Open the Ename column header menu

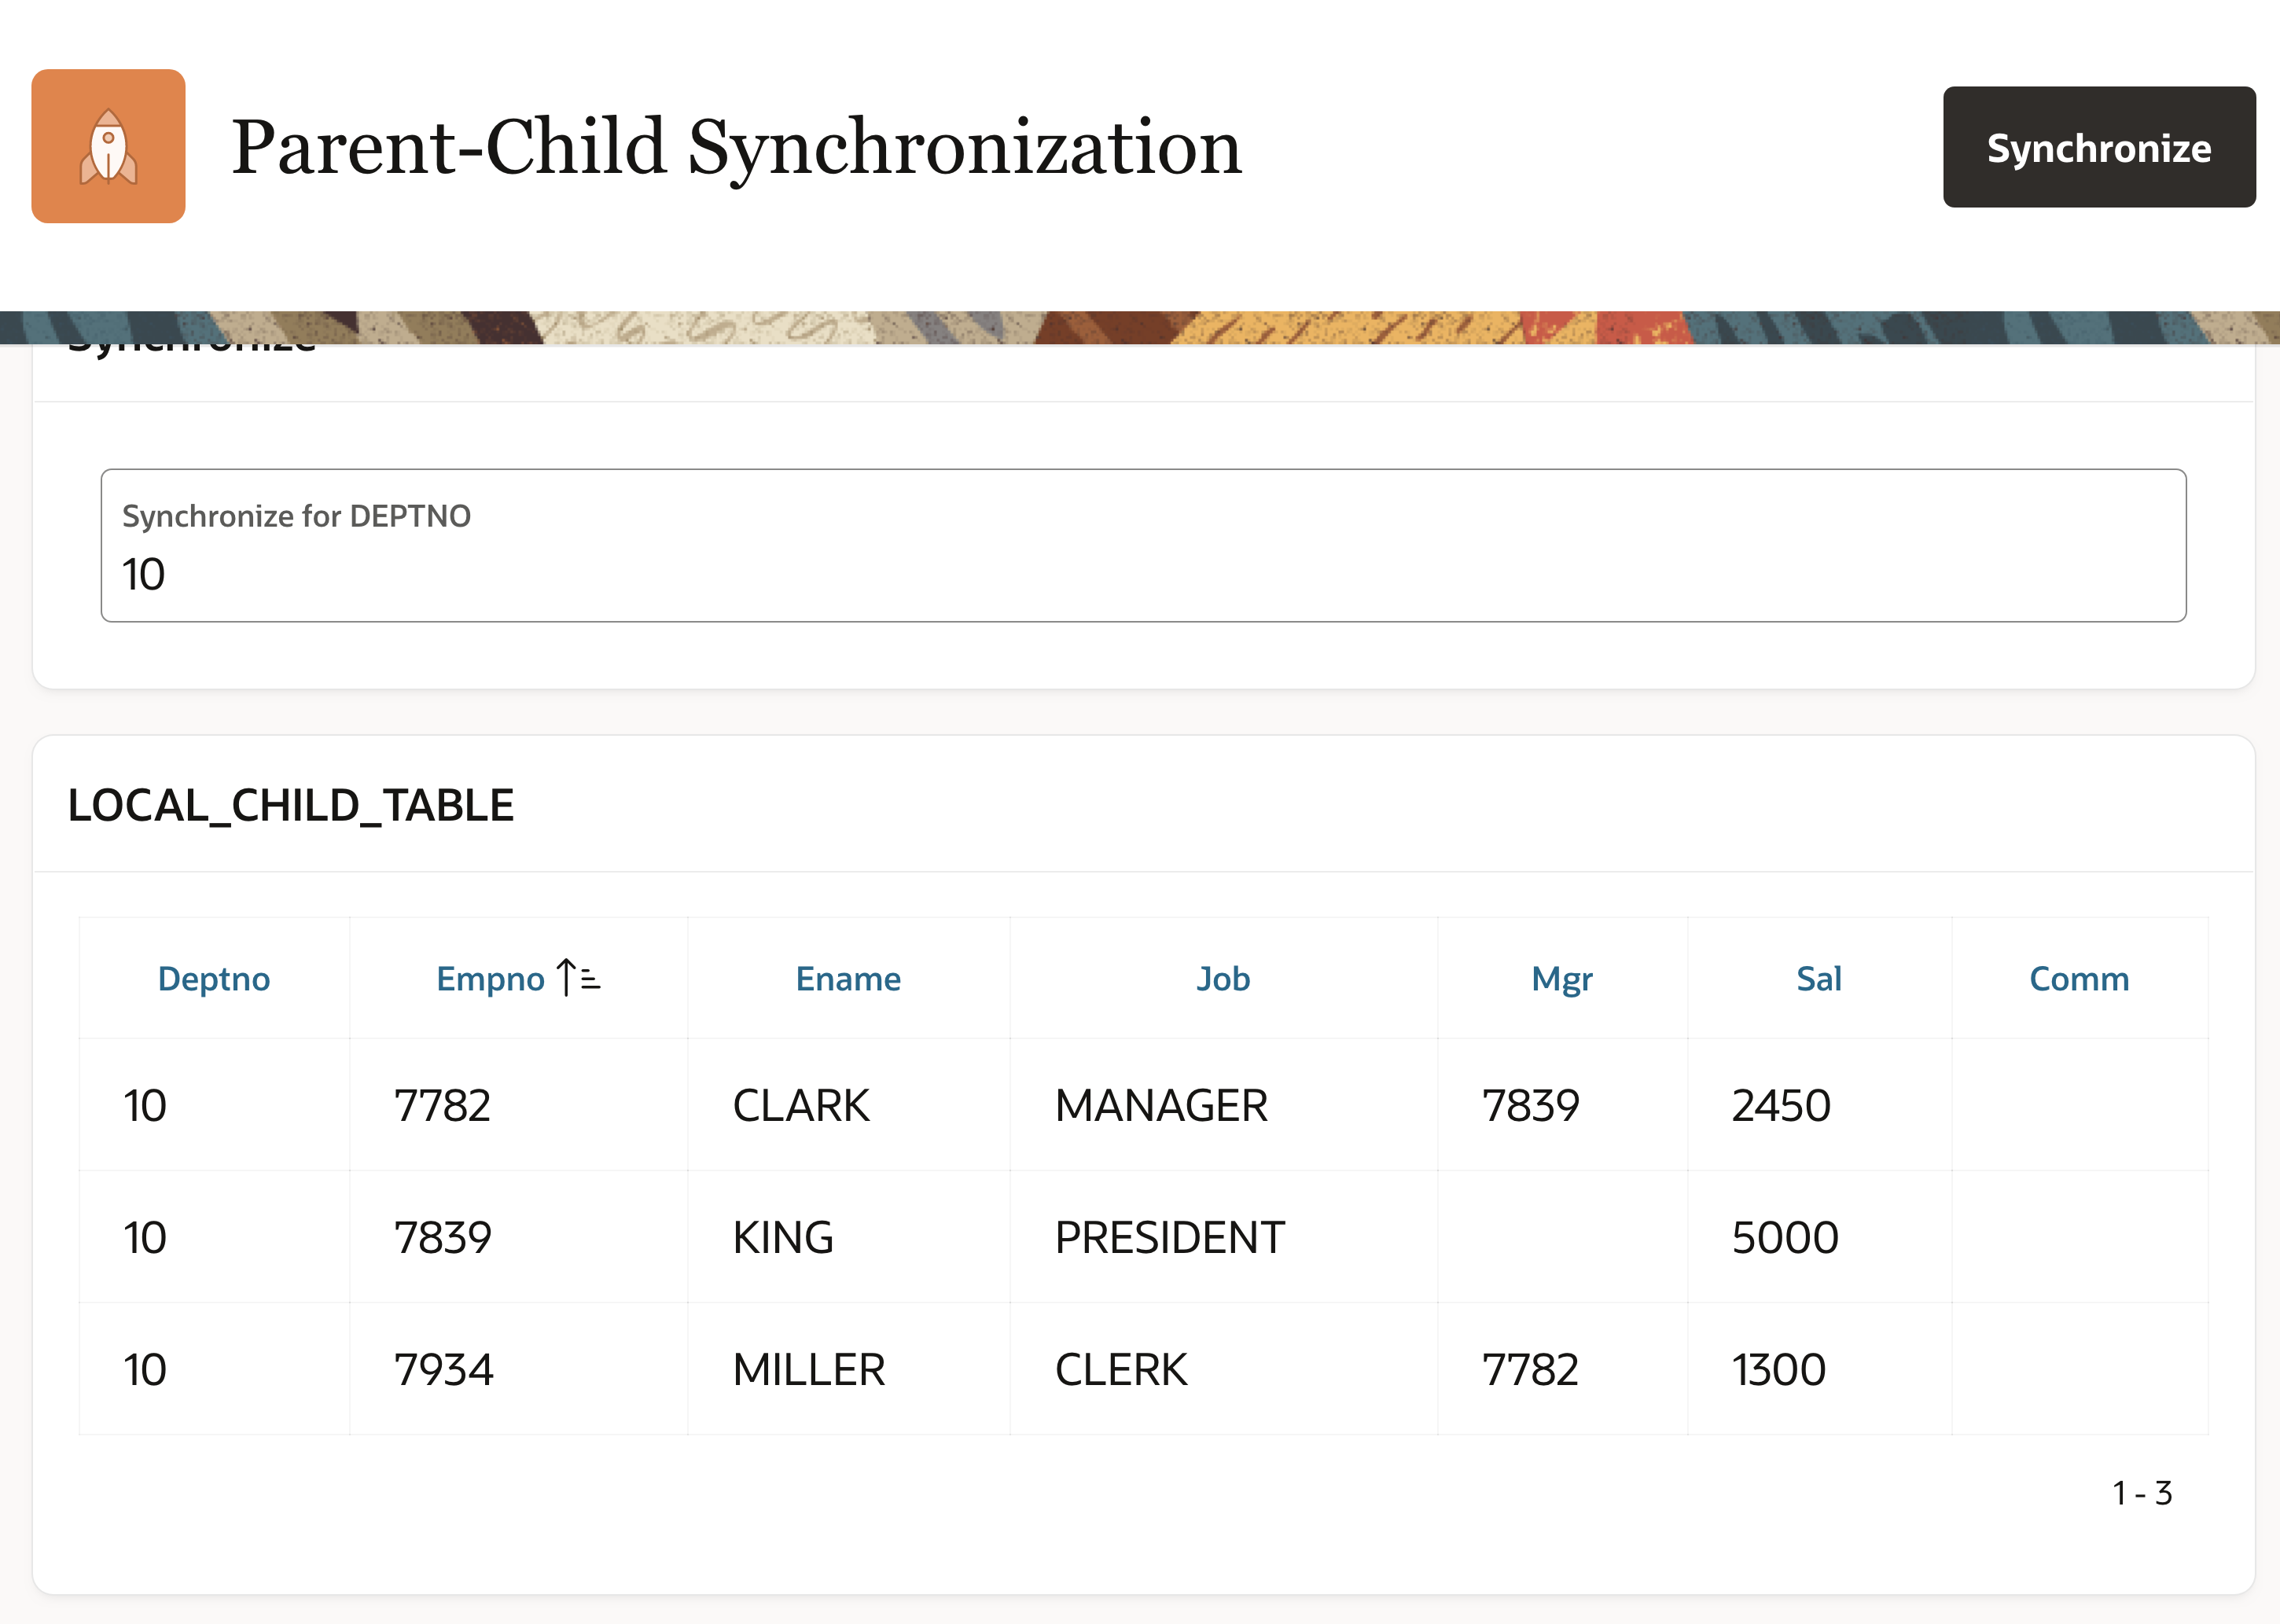click(x=847, y=978)
